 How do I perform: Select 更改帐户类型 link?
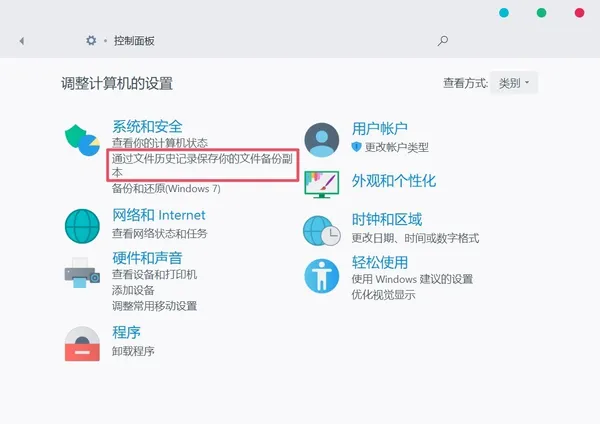pos(396,147)
